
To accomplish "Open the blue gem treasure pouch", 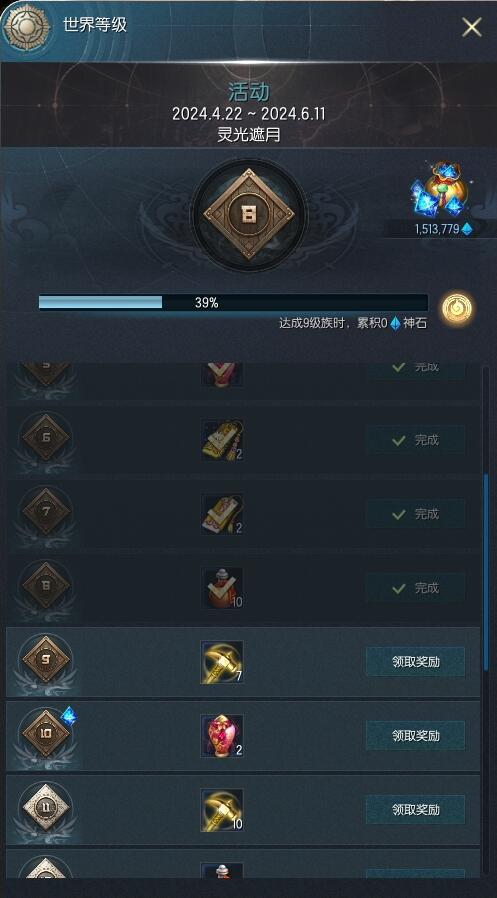I will [441, 190].
